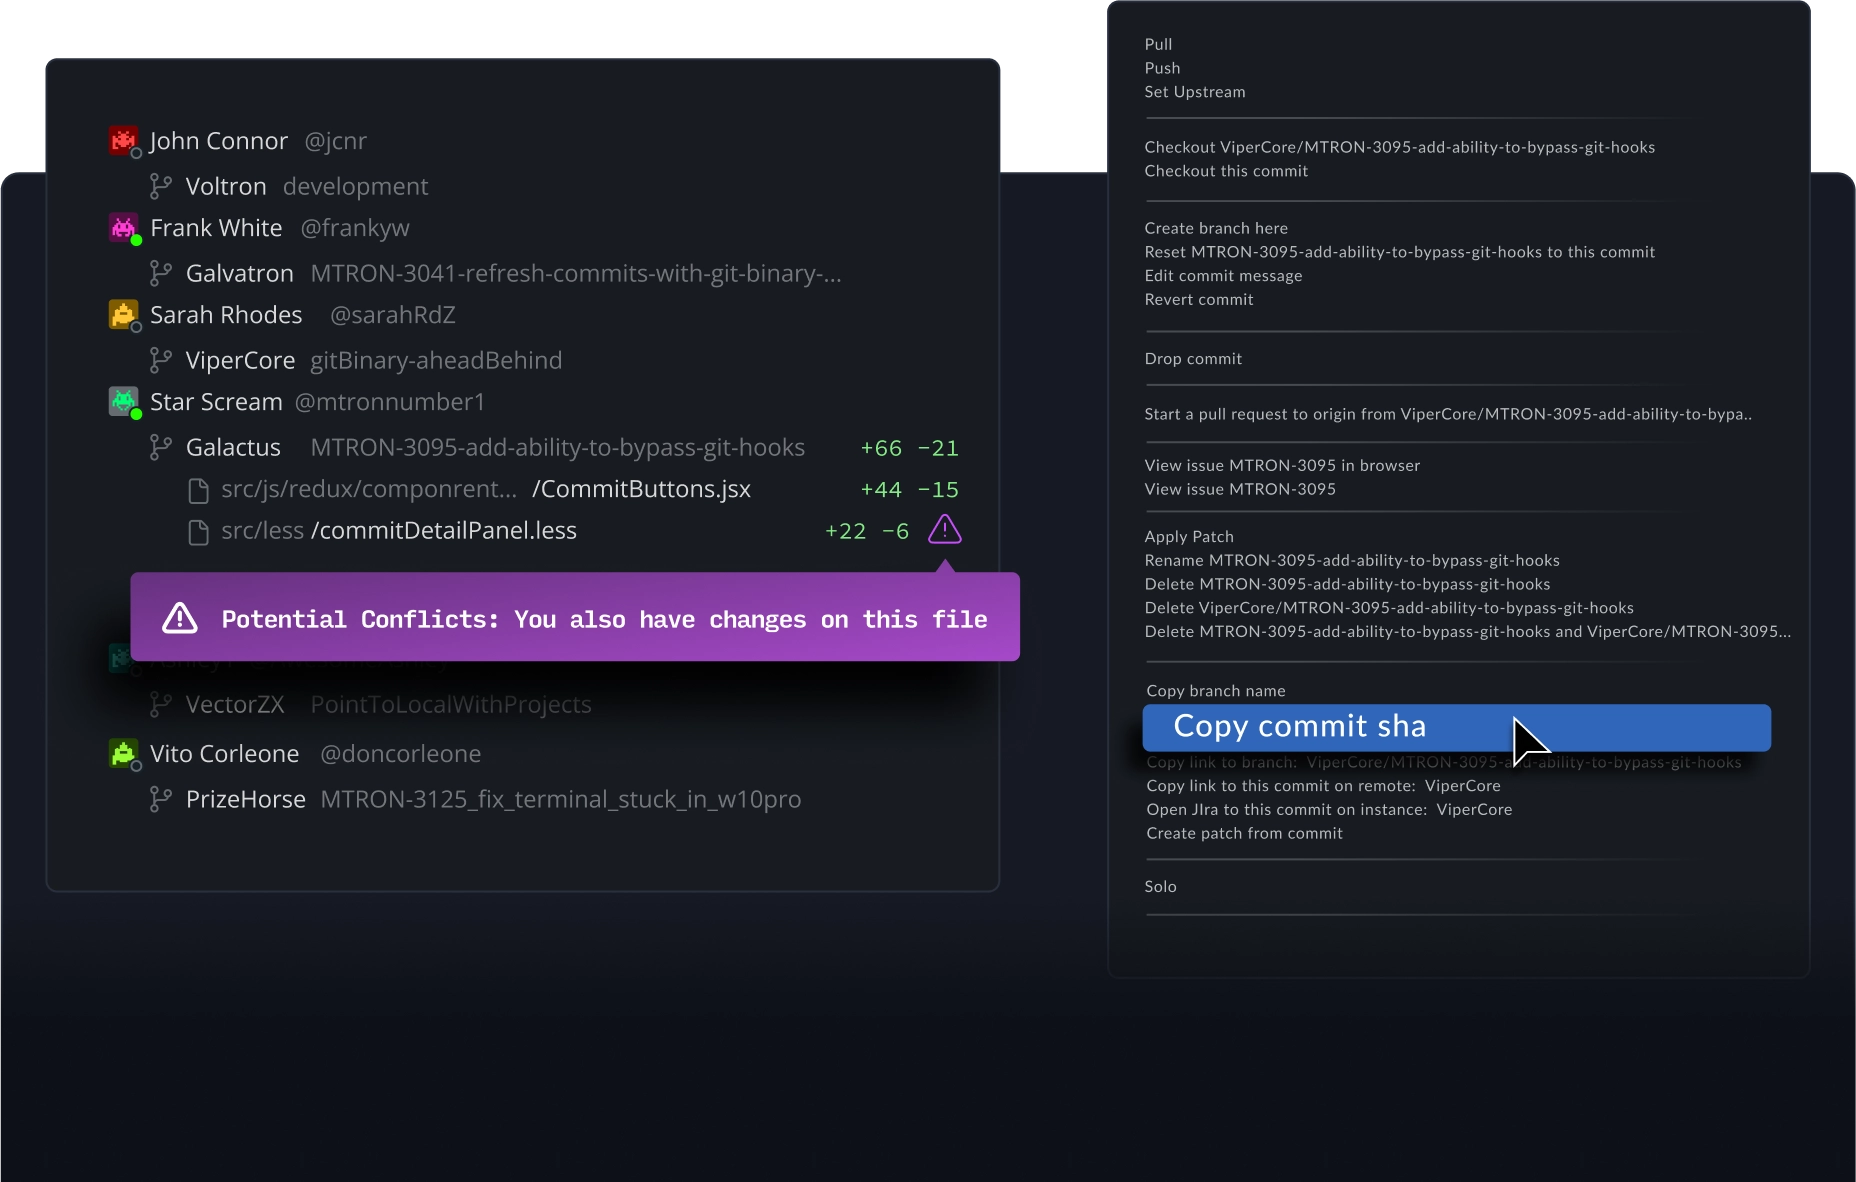The height and width of the screenshot is (1182, 1856).
Task: Choose Copy commit sha from context menu
Action: [1456, 727]
